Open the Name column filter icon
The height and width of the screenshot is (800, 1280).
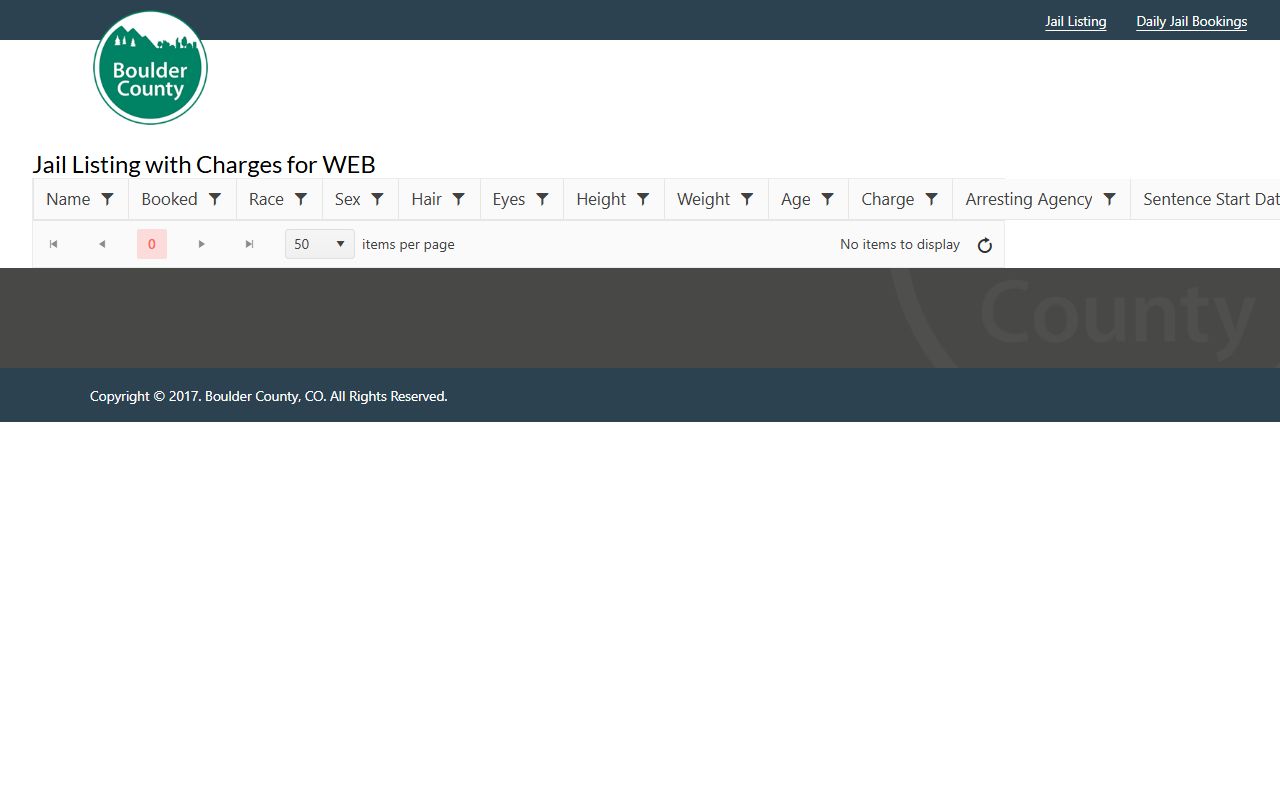point(108,199)
